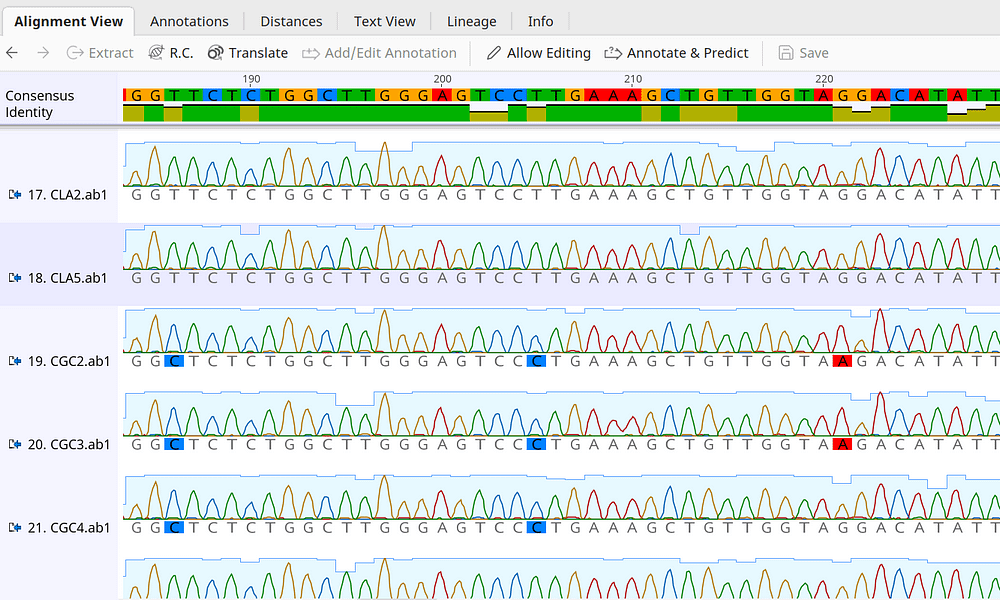The height and width of the screenshot is (600, 1000).
Task: Click the arrow icon beside 19. CGC2.ab1
Action: pos(15,361)
